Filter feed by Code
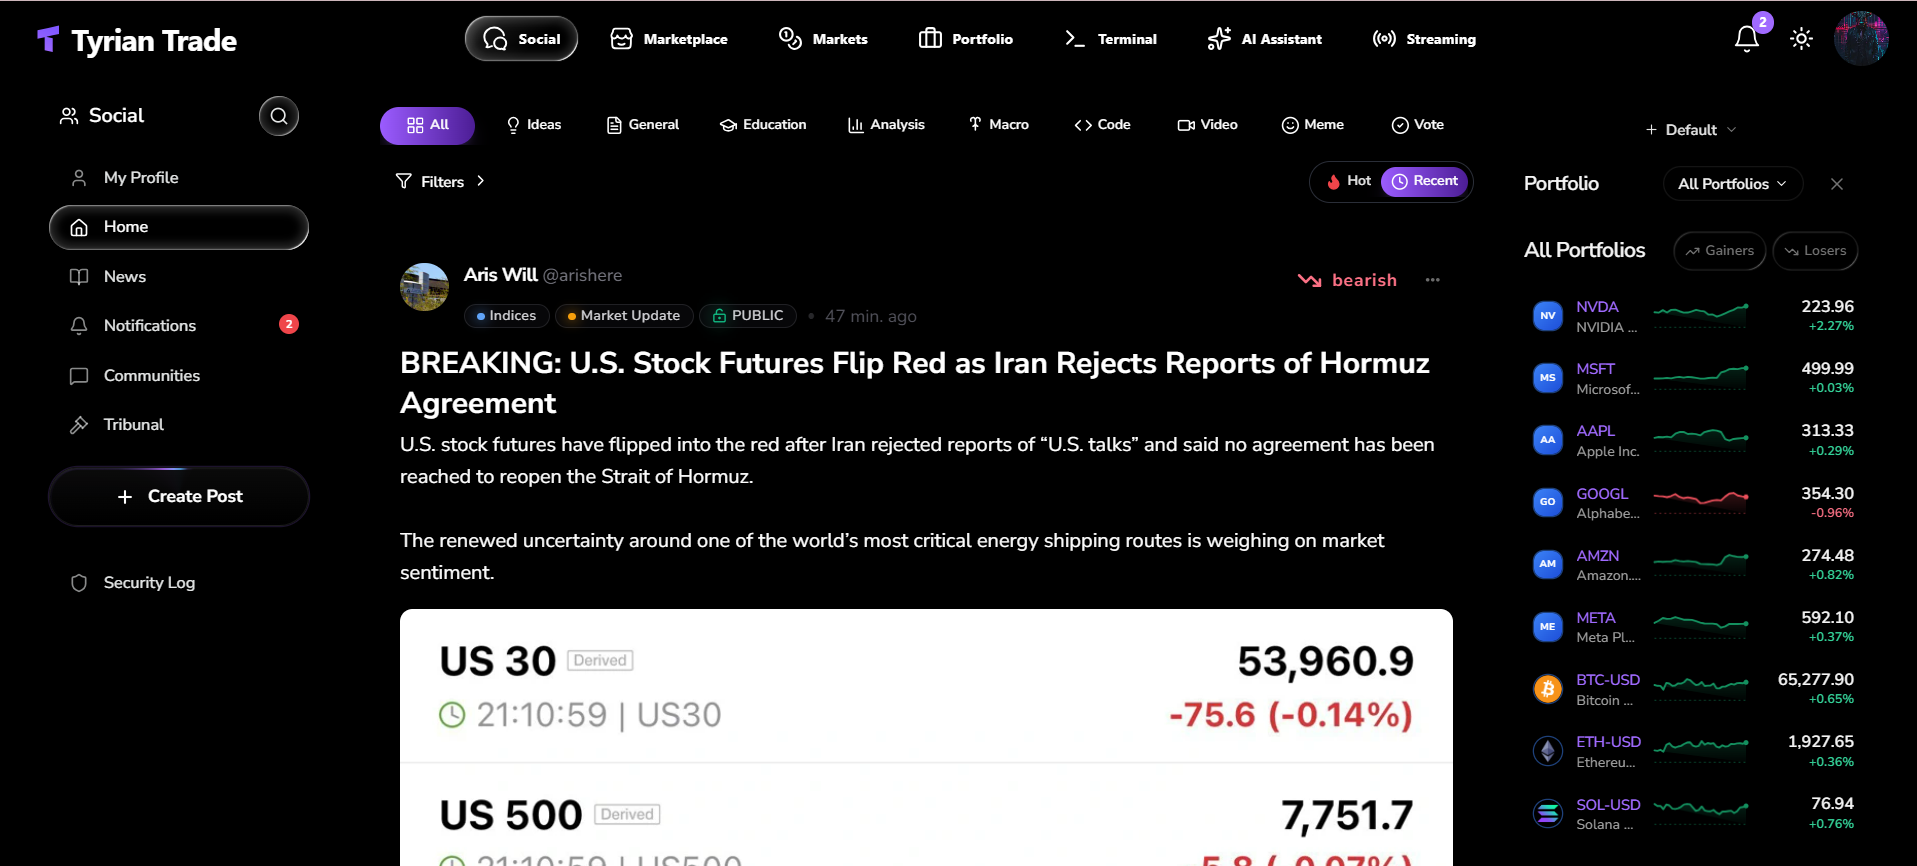The width and height of the screenshot is (1917, 866). click(1102, 125)
